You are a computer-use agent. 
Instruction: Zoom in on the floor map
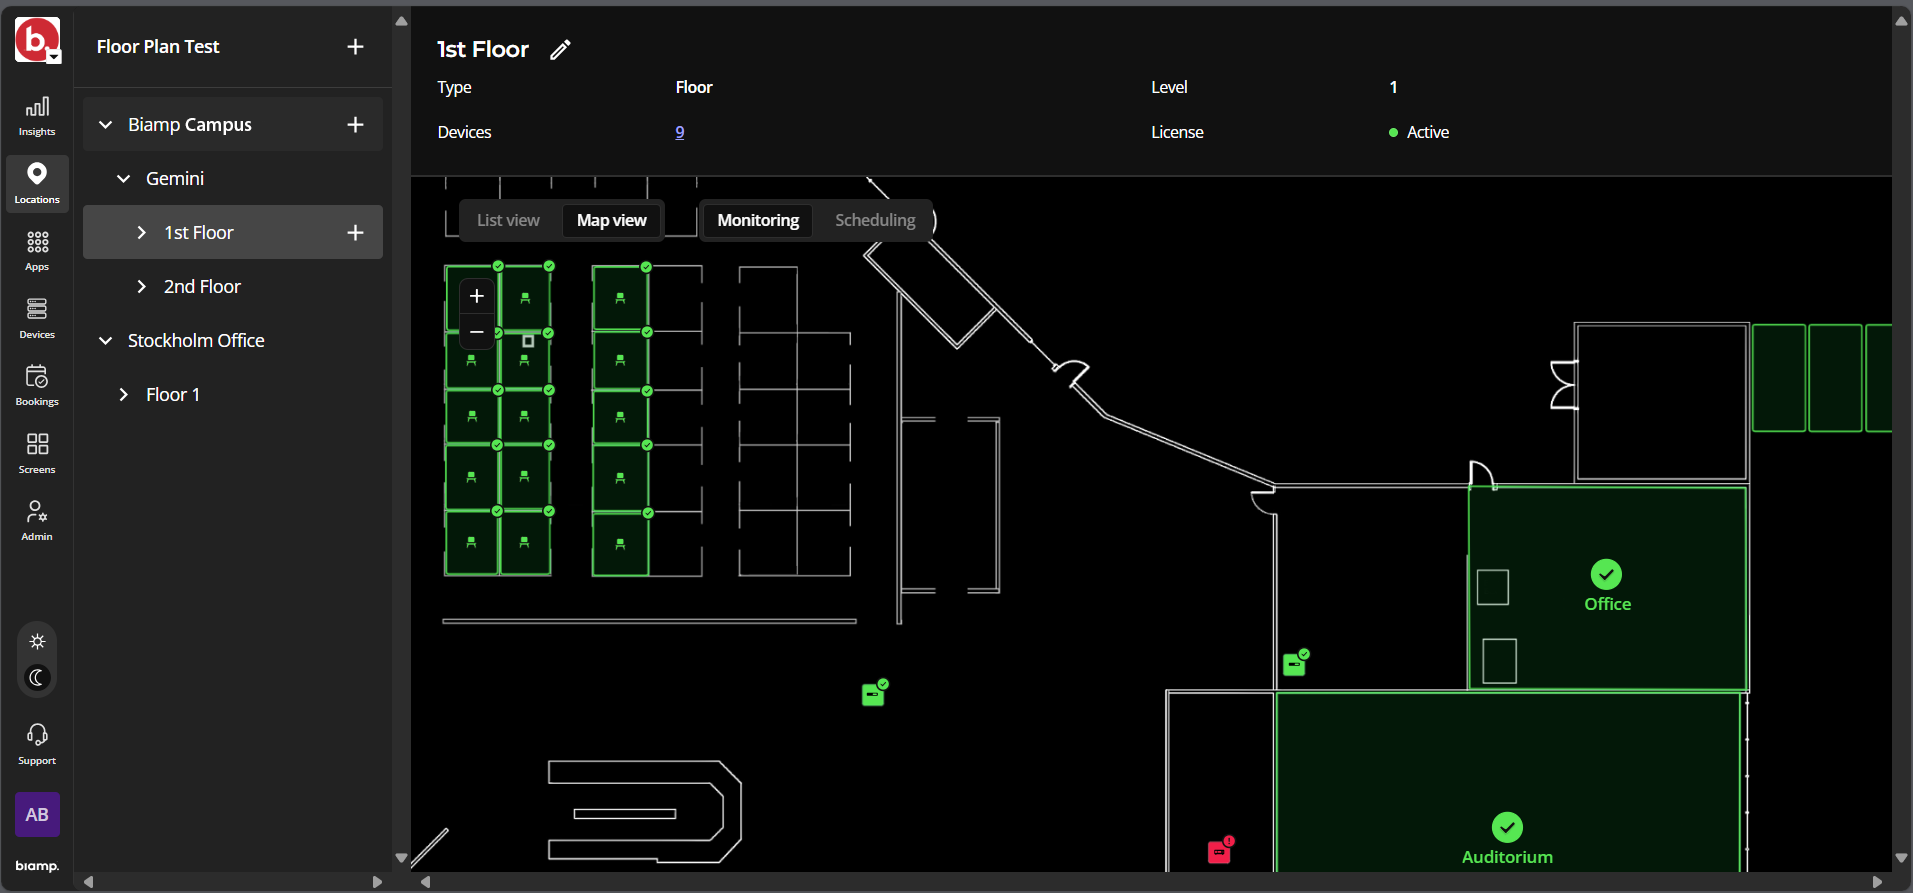(477, 296)
